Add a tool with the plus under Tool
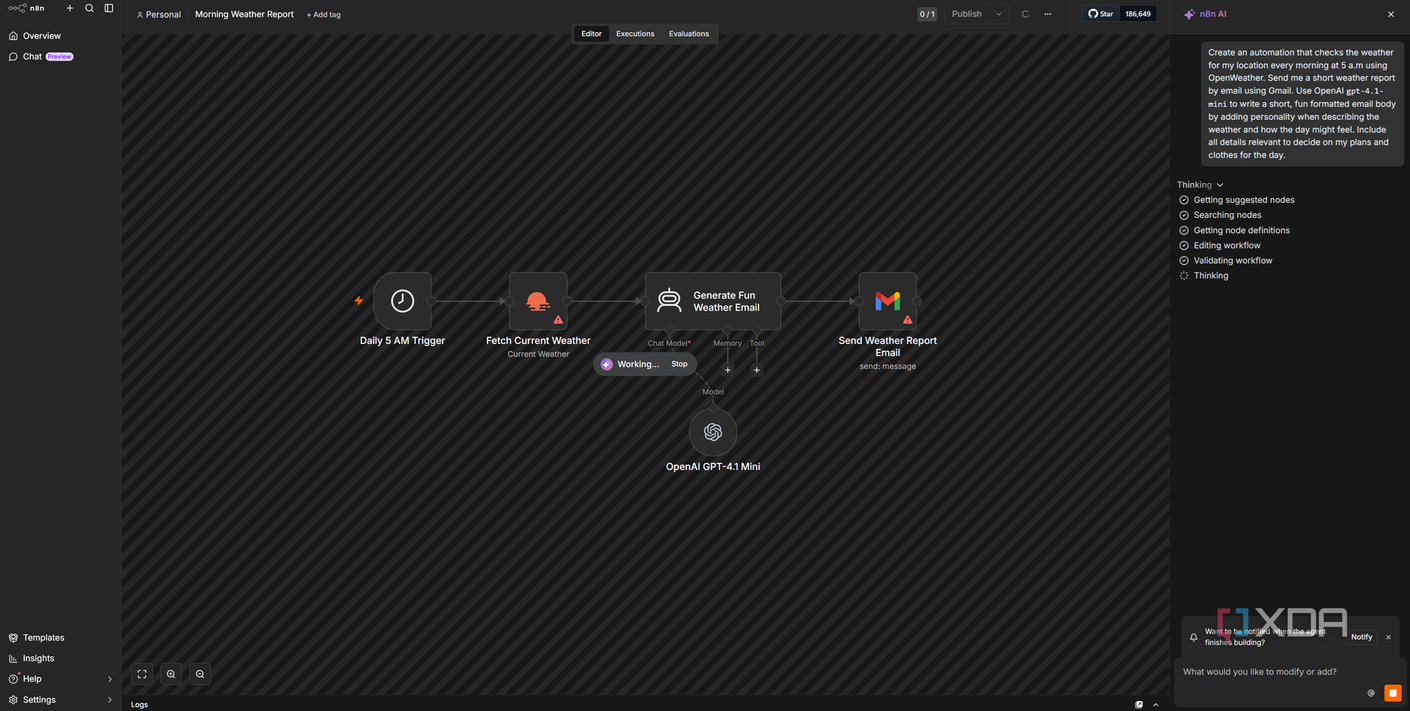 (757, 370)
